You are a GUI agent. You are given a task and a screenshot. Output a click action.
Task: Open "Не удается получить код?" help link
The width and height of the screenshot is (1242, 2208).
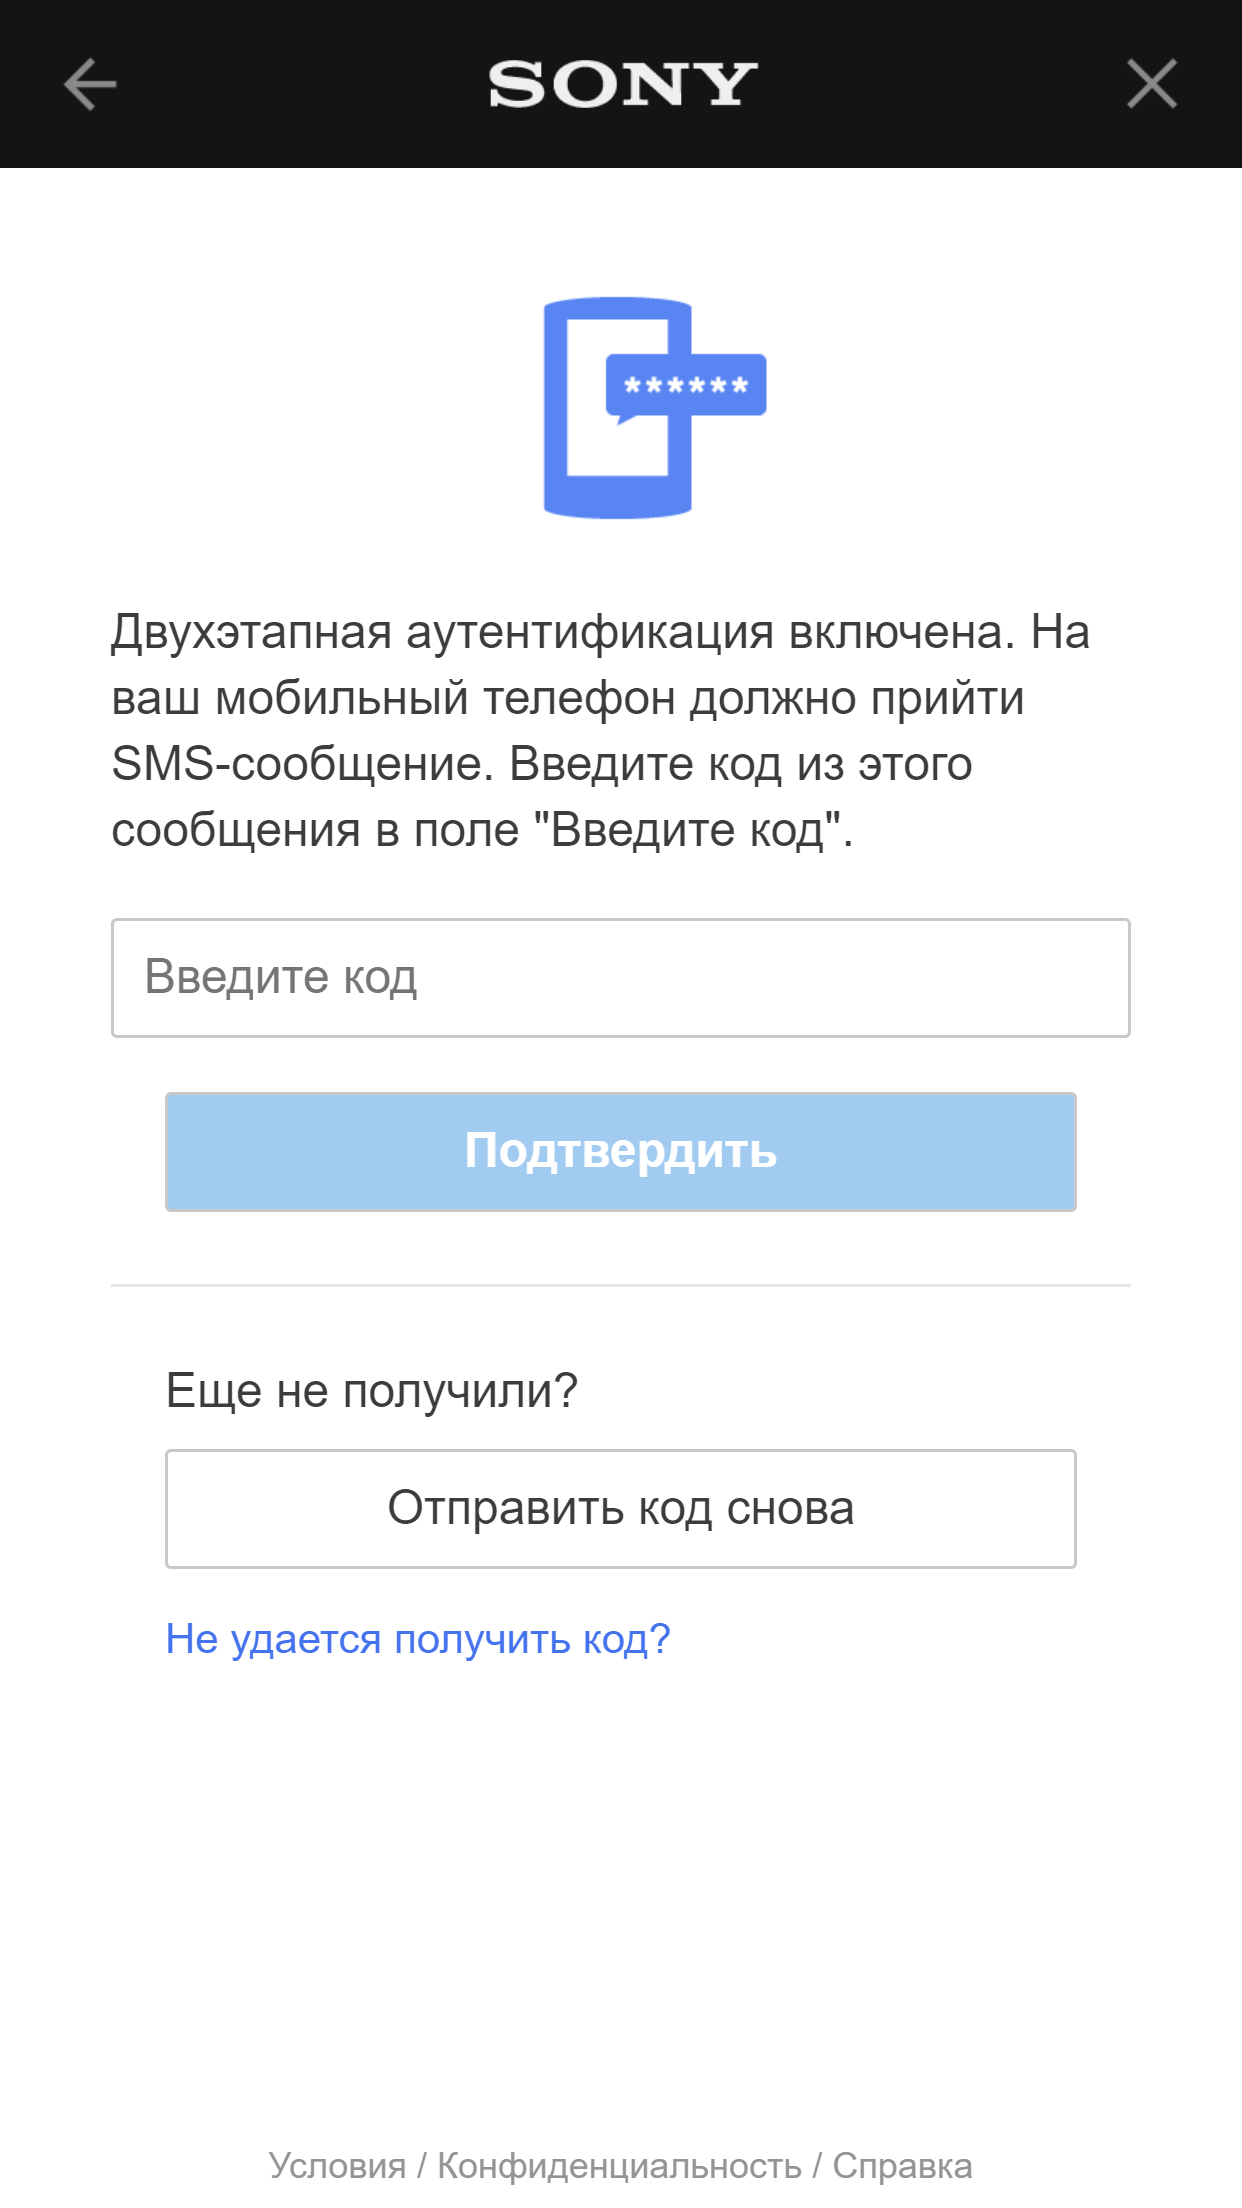coord(417,1639)
